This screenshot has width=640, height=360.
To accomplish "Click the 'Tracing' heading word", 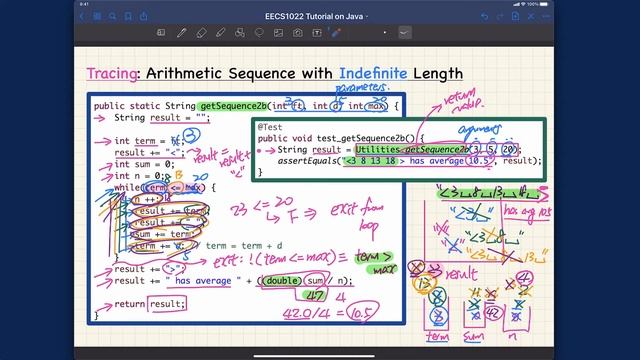I will point(112,73).
